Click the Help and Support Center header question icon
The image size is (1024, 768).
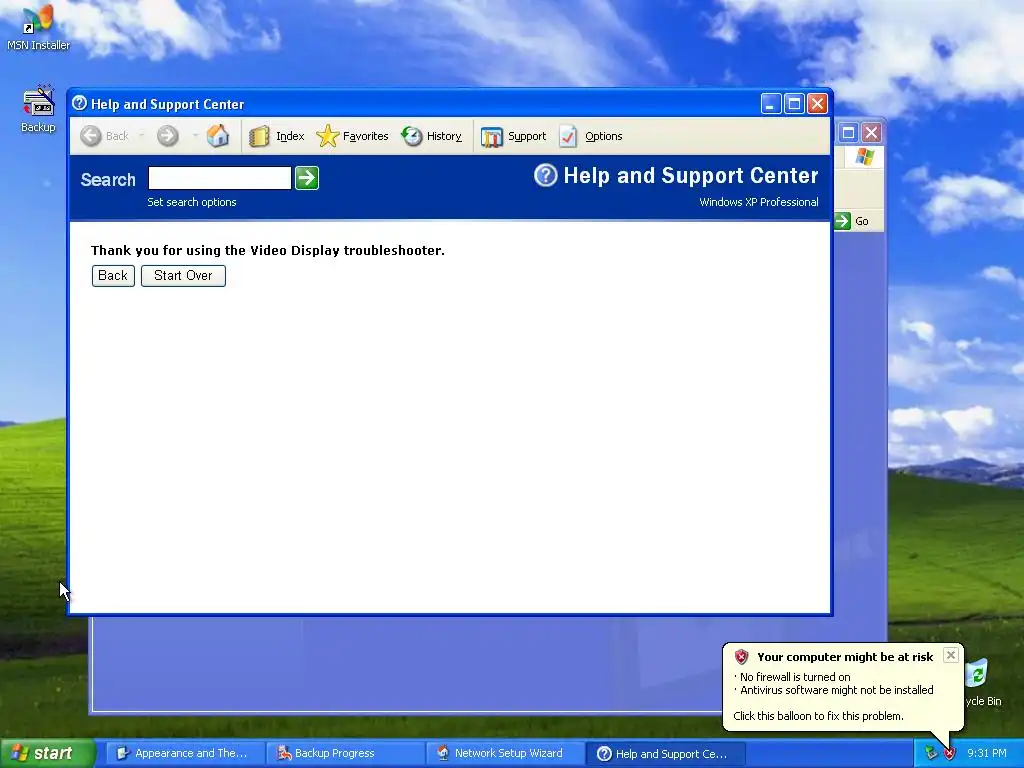[545, 175]
